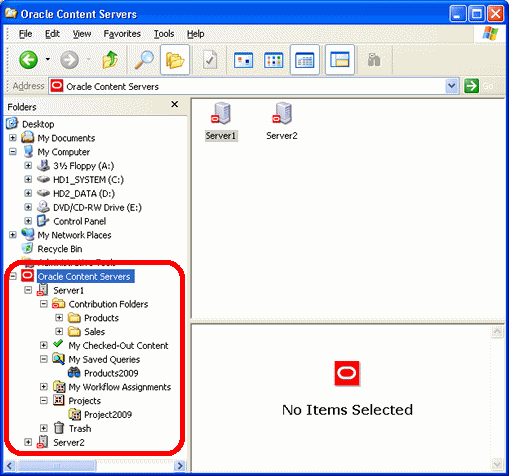Click the Up folder toolbar icon
Screen dimensions: 509x476
click(x=110, y=60)
